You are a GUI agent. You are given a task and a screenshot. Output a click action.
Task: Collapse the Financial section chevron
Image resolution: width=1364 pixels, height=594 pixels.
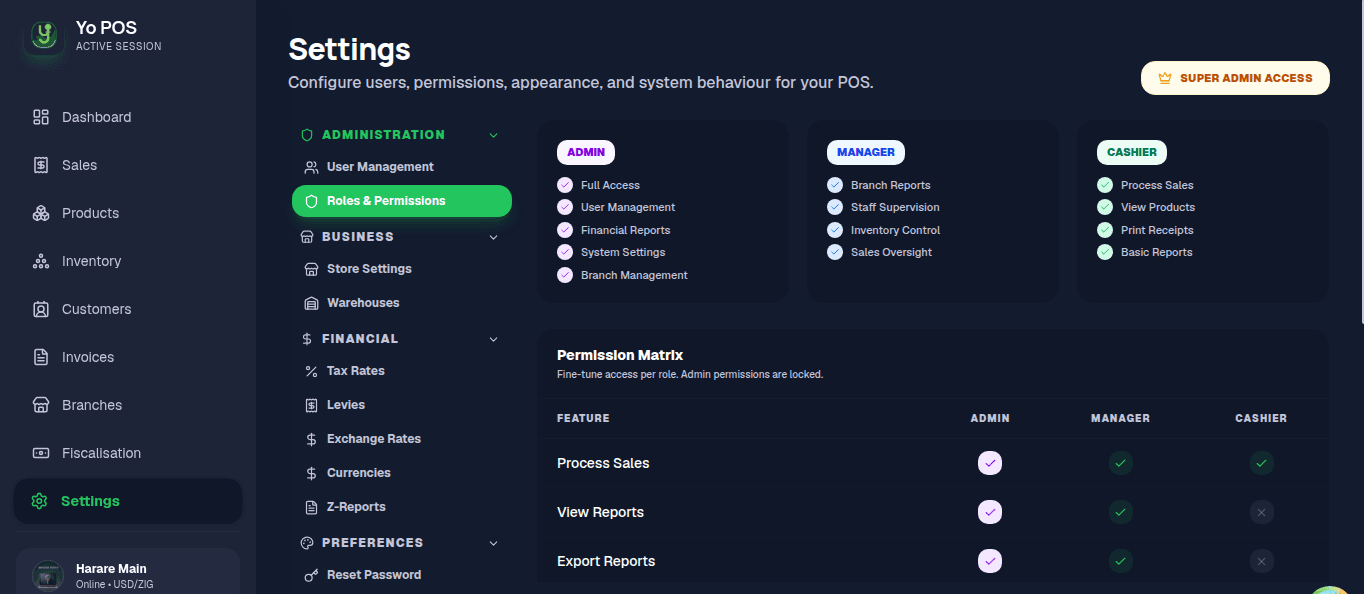(493, 339)
